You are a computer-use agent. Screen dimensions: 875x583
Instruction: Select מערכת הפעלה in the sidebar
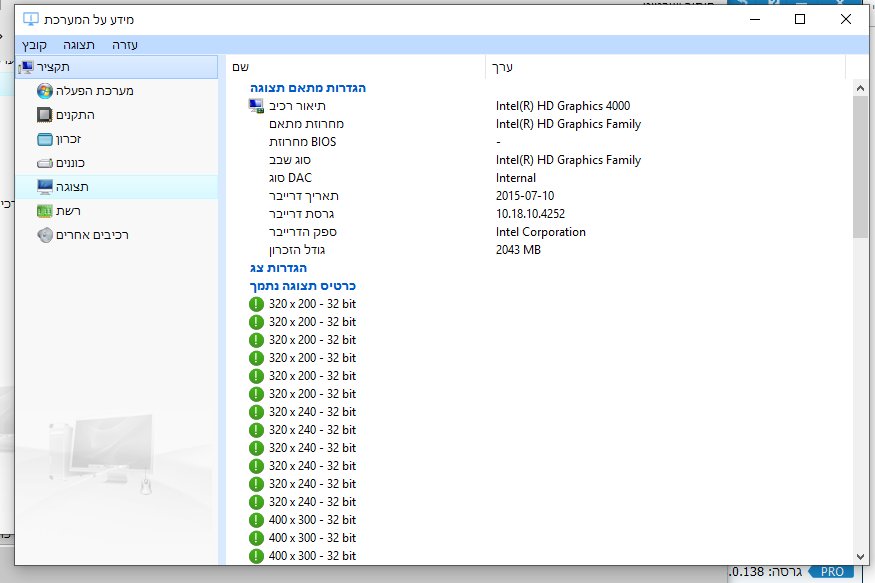[x=117, y=91]
